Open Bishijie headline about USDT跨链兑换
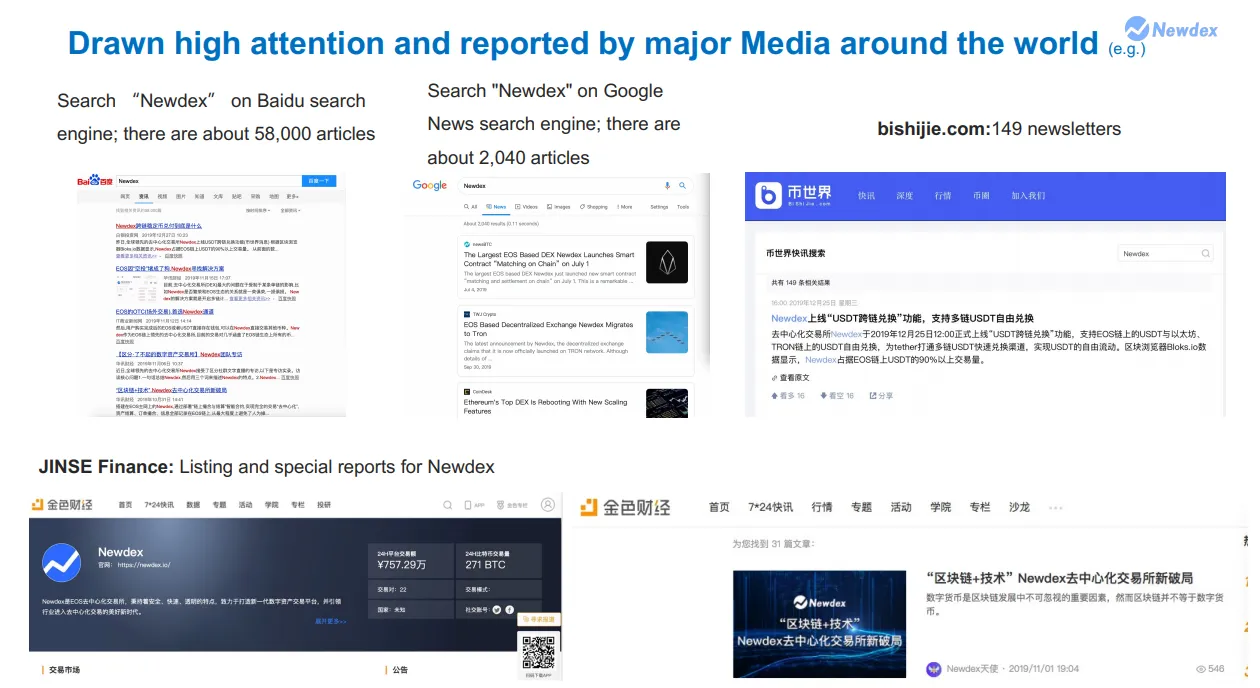Screen dimensions: 1260x688 click(x=902, y=318)
